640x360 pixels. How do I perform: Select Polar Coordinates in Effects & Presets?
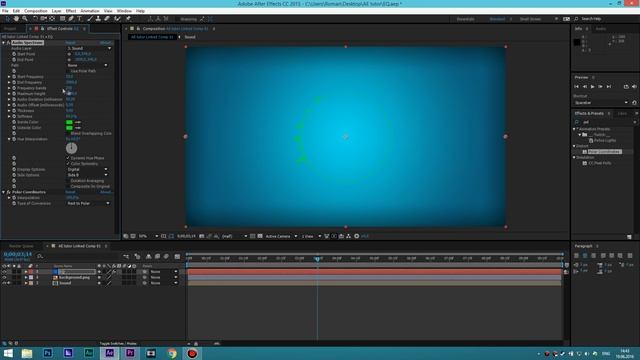pos(604,152)
